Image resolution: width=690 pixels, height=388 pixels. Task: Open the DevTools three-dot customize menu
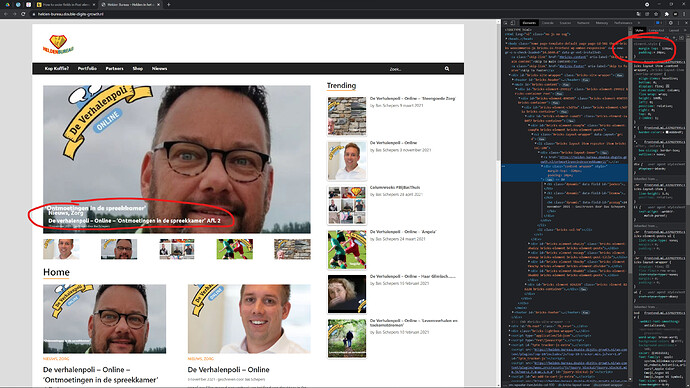click(x=678, y=23)
